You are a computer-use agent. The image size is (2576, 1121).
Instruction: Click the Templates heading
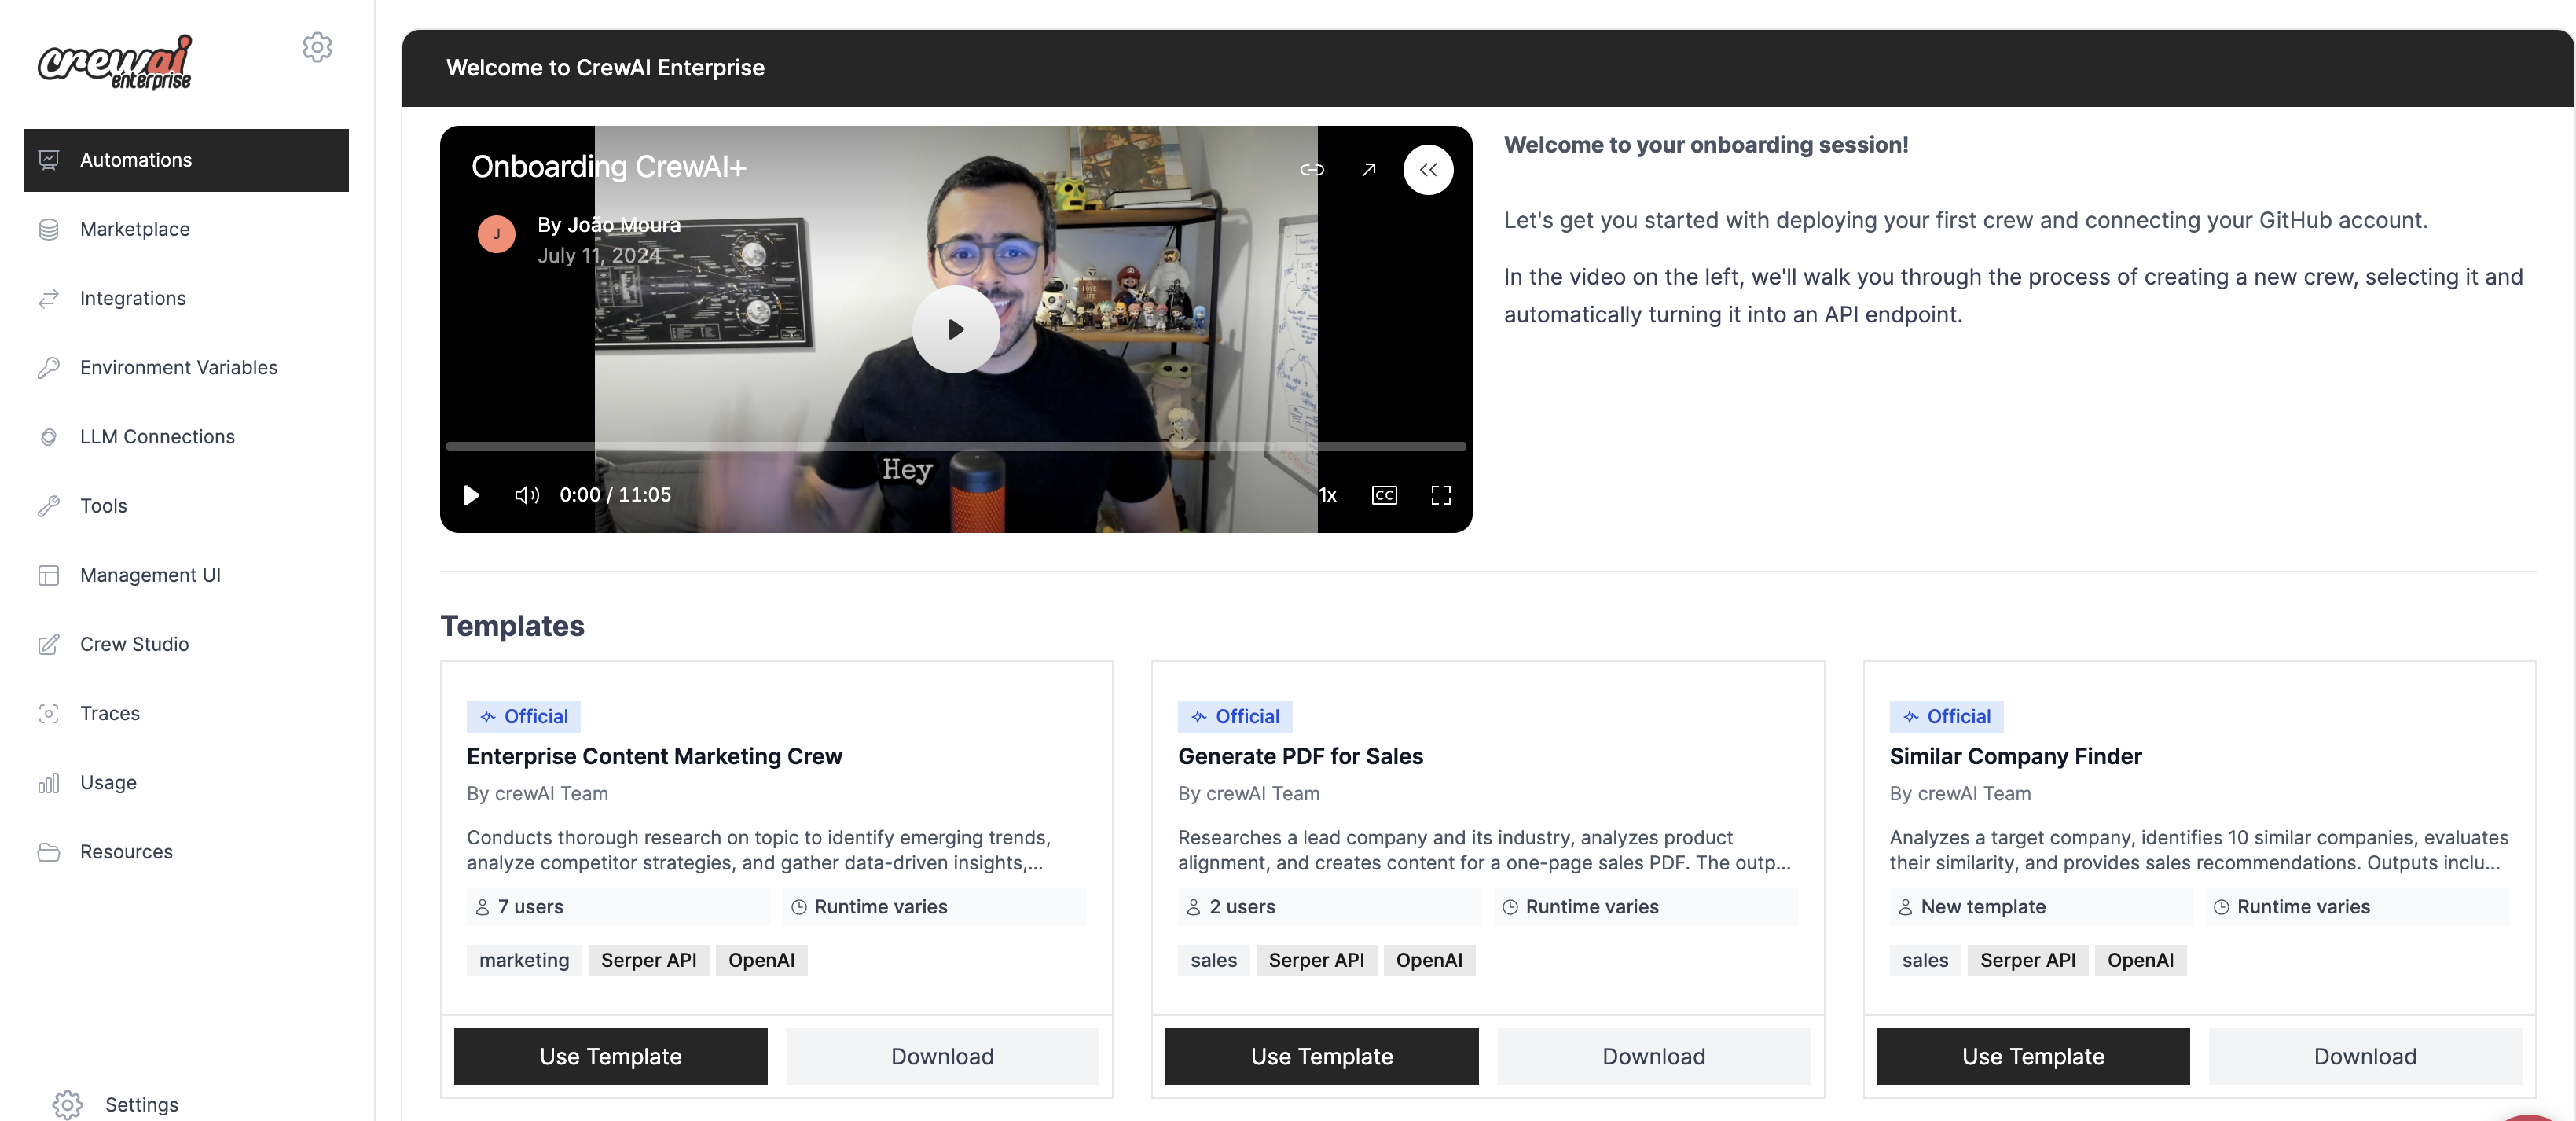click(x=512, y=626)
